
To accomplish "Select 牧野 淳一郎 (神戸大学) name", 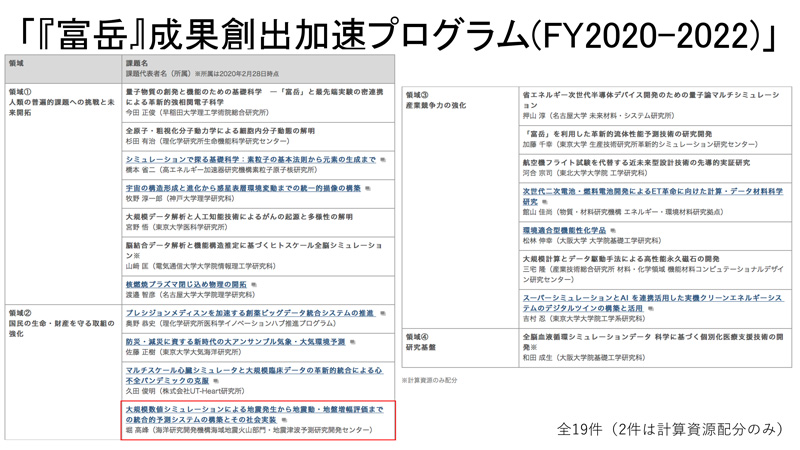I will pyautogui.click(x=180, y=198).
